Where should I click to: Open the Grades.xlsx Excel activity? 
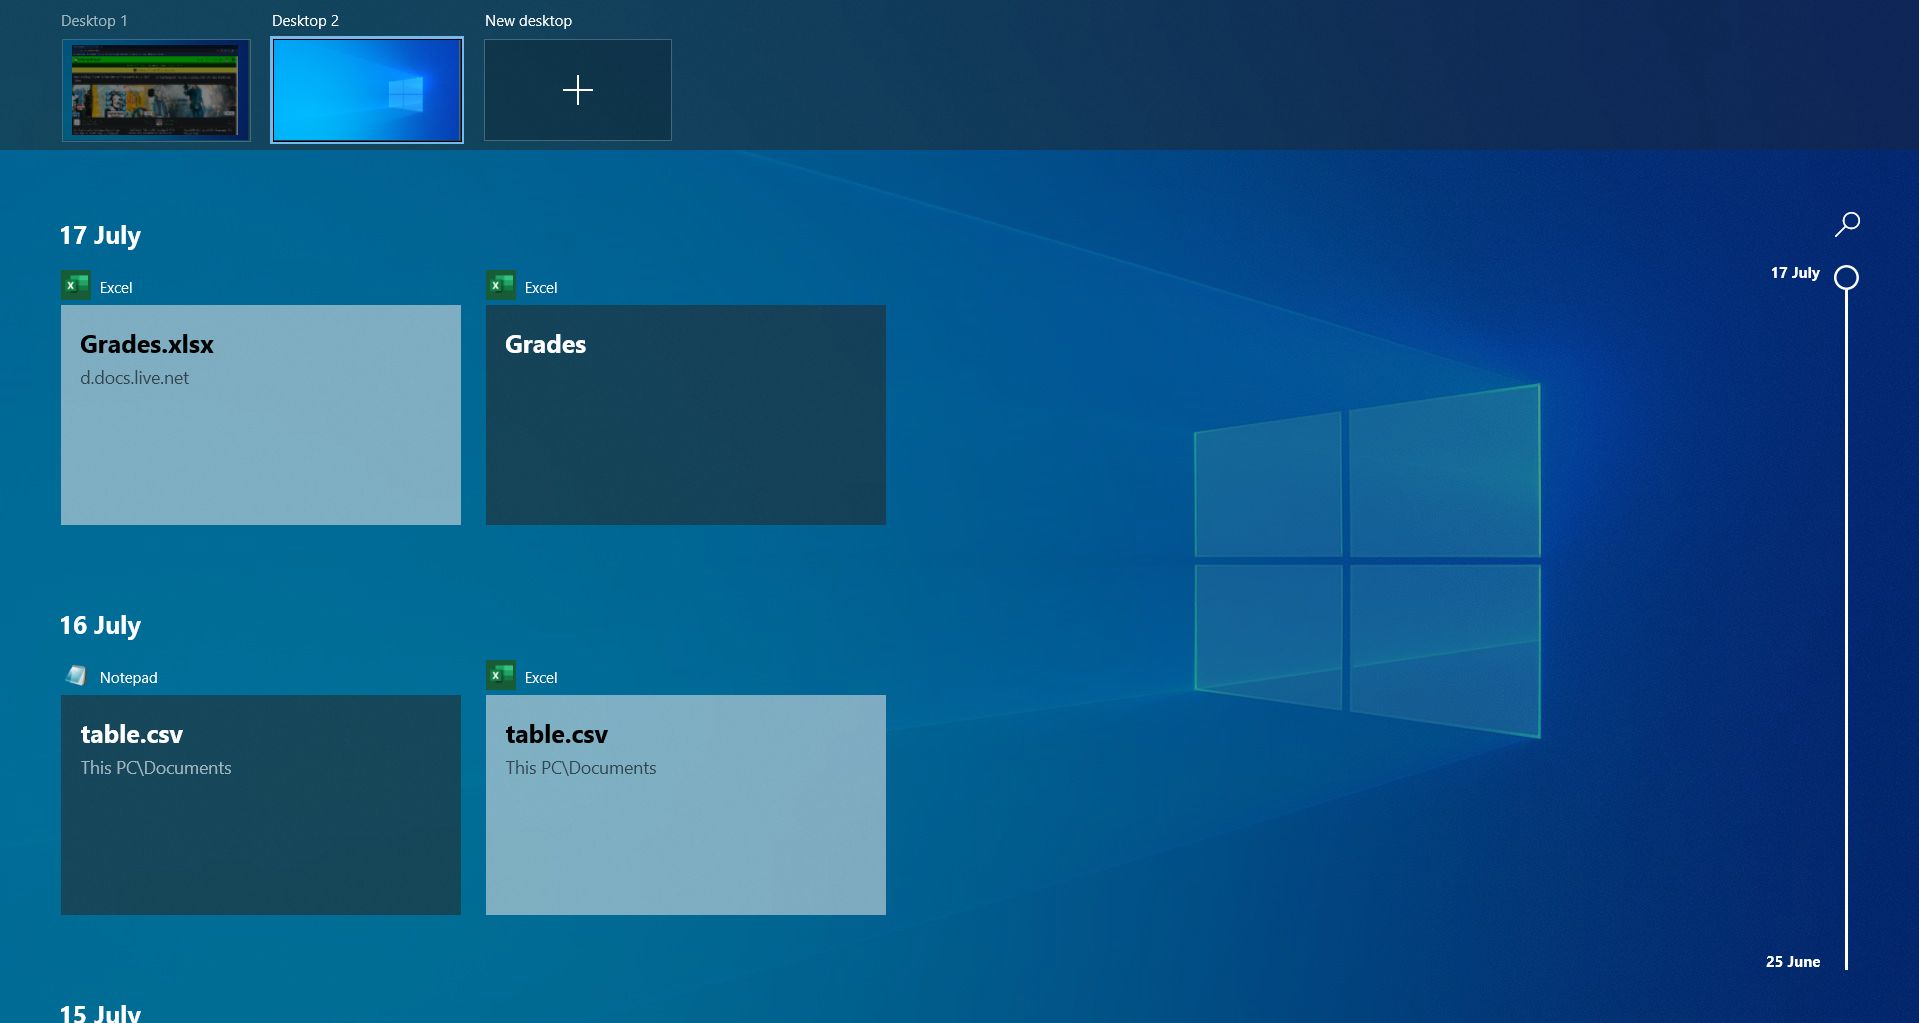point(260,415)
